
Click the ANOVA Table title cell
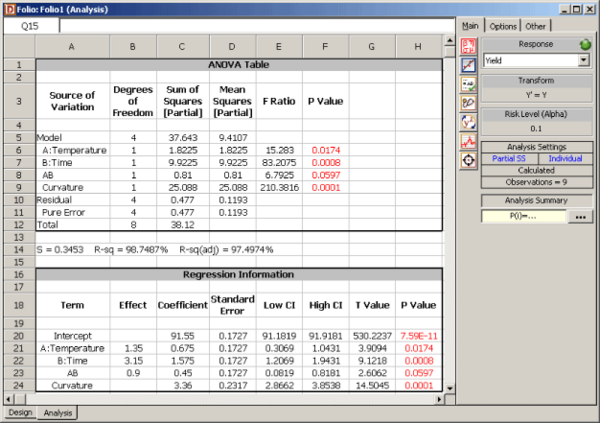coord(239,64)
